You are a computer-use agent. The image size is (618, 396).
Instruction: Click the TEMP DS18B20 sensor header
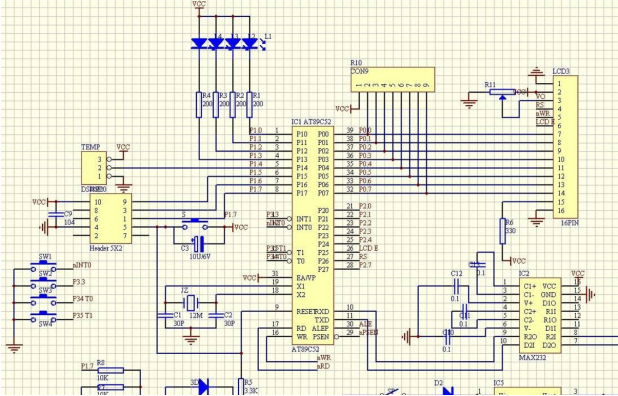click(x=94, y=168)
